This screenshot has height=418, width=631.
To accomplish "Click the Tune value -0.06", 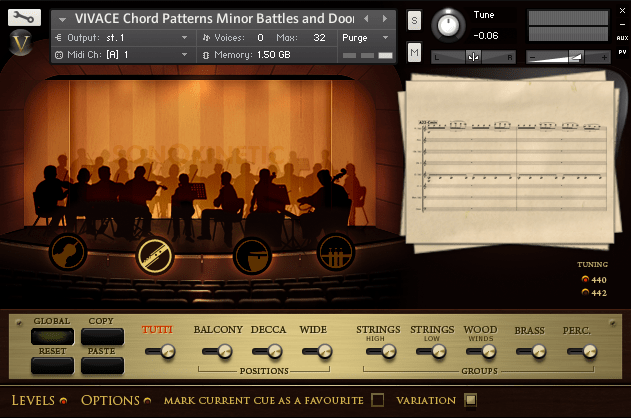I will 486,36.
